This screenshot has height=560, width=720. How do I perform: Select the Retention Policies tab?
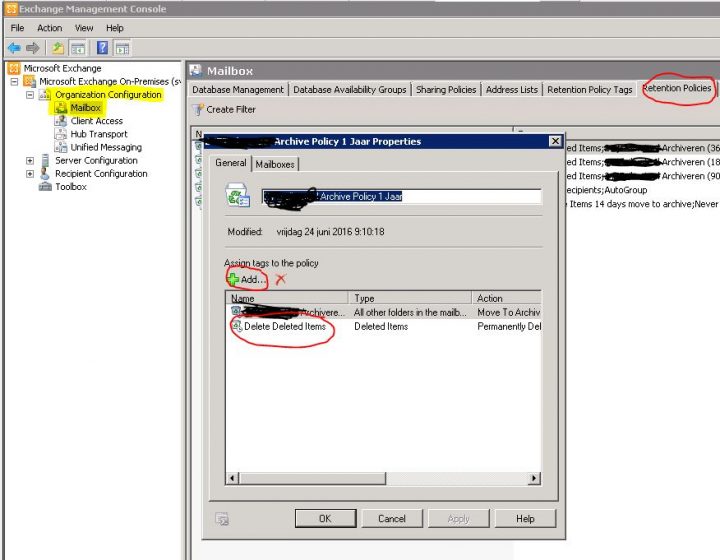(x=677, y=88)
